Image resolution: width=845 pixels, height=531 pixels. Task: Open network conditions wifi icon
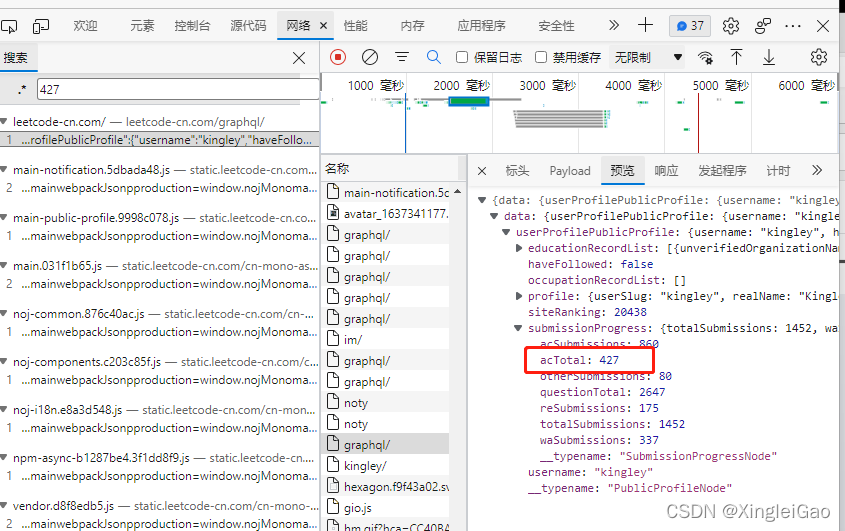pyautogui.click(x=705, y=57)
